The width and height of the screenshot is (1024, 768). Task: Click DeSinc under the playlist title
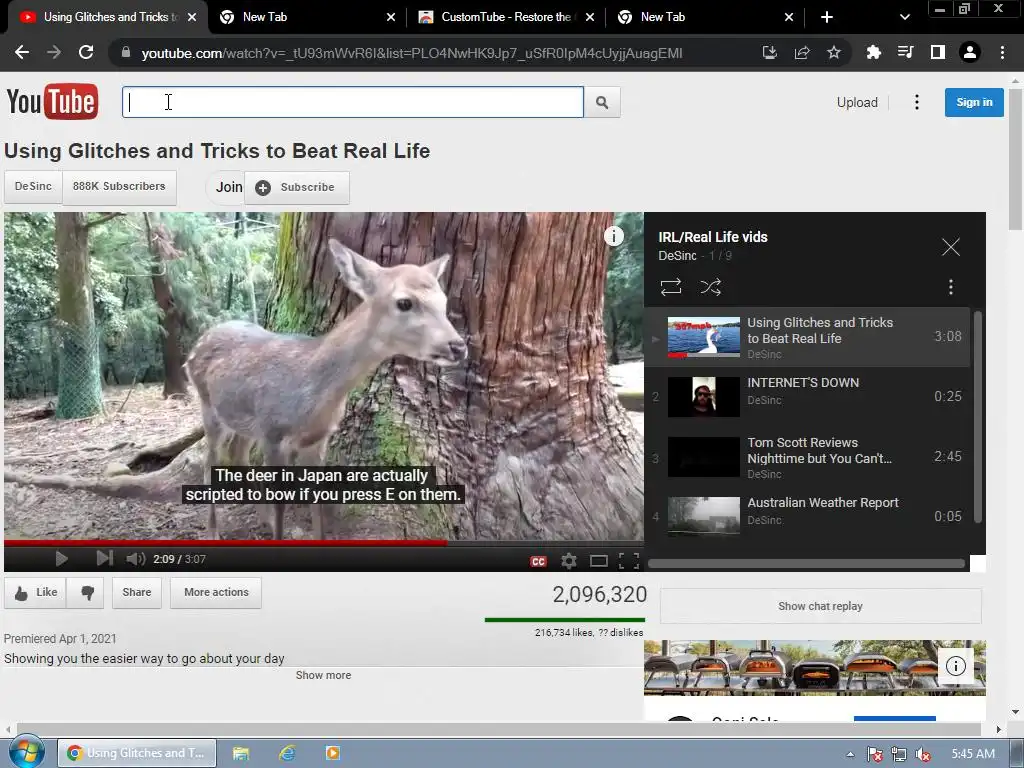tap(677, 256)
